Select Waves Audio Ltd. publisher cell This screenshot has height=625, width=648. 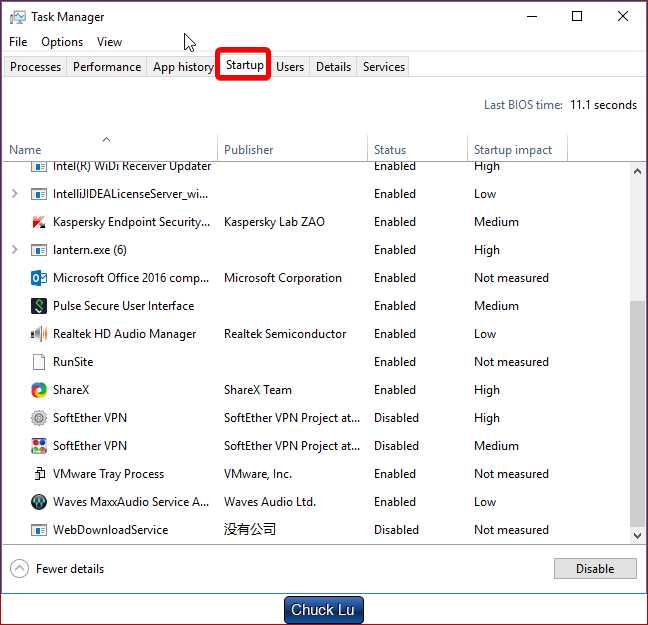(x=270, y=502)
